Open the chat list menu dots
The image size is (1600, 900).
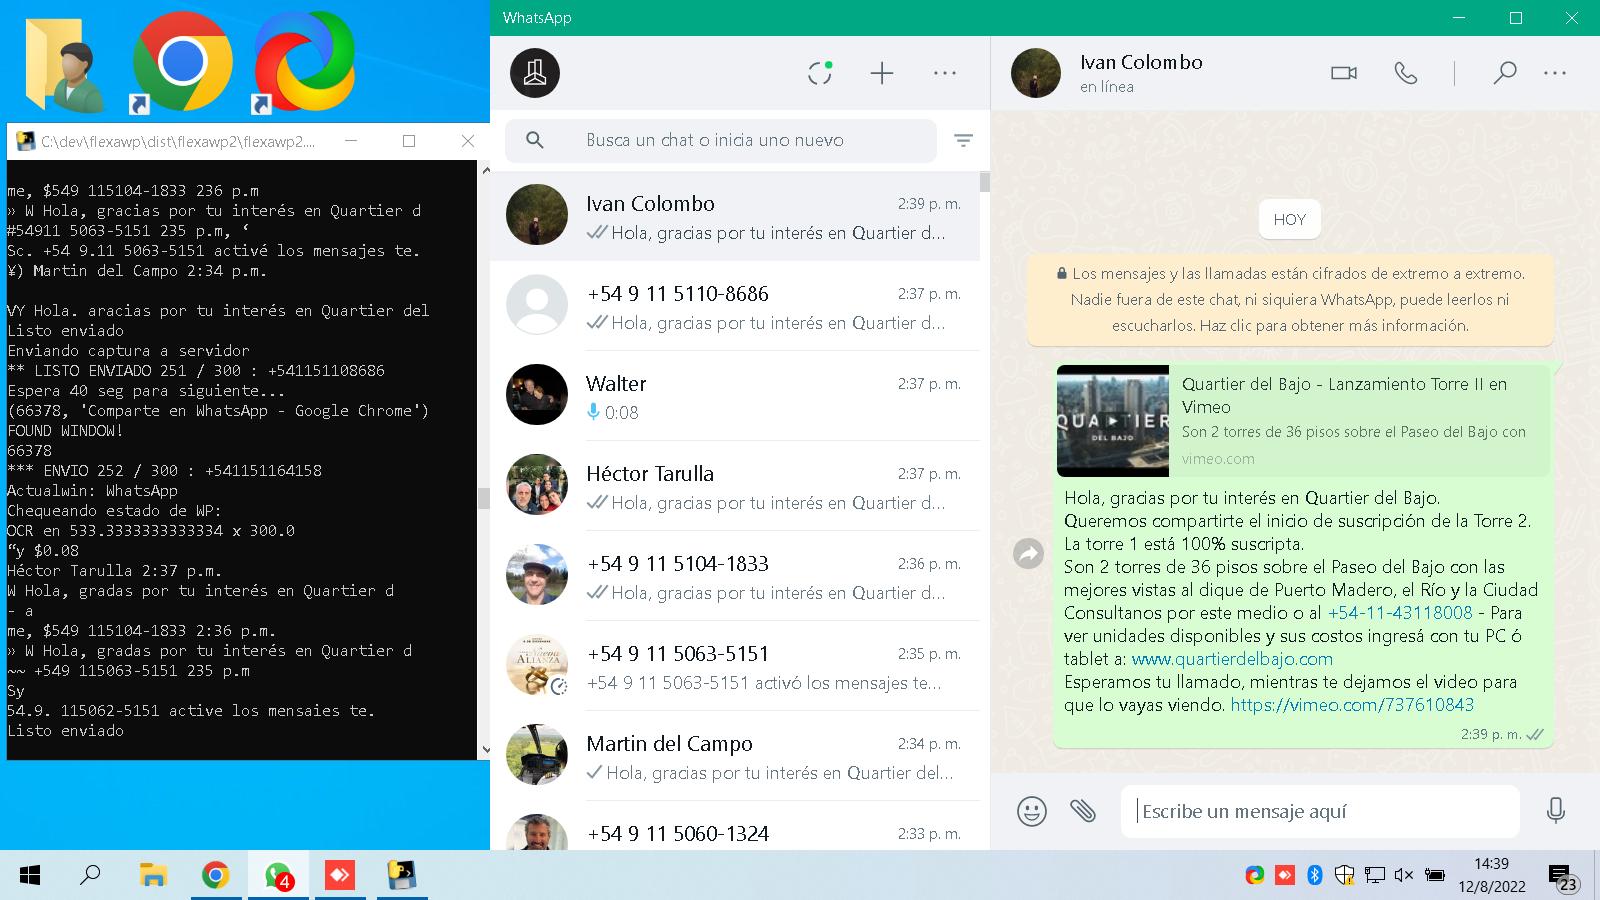(x=945, y=73)
